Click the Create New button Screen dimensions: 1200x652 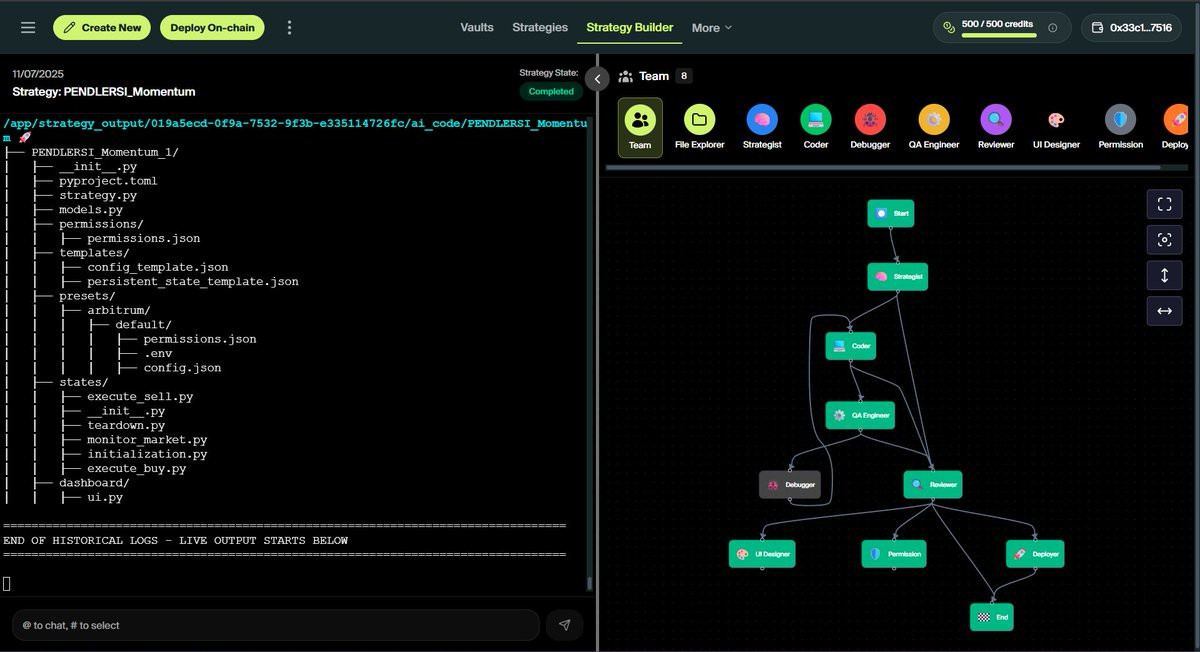102,28
